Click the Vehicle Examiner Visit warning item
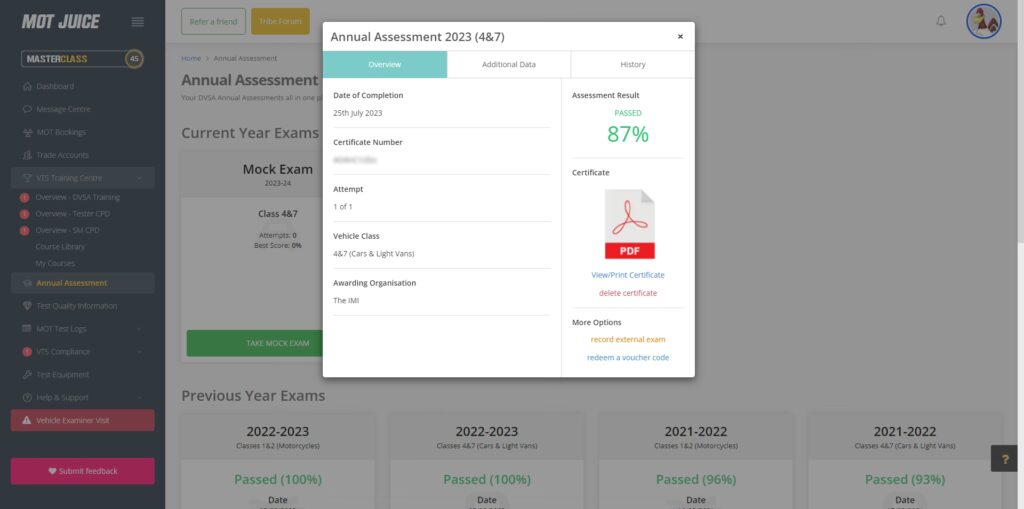Screen dimensions: 1024x509 [82, 420]
